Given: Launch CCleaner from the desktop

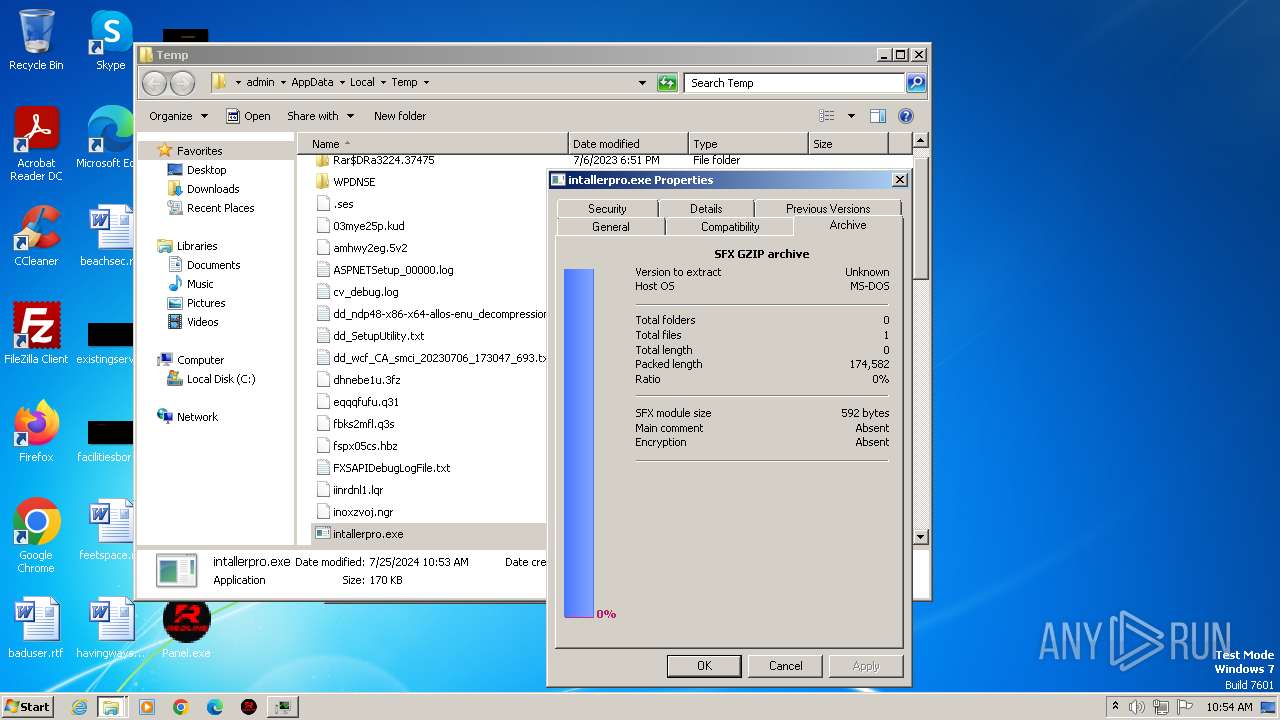Looking at the screenshot, I should coord(36,236).
